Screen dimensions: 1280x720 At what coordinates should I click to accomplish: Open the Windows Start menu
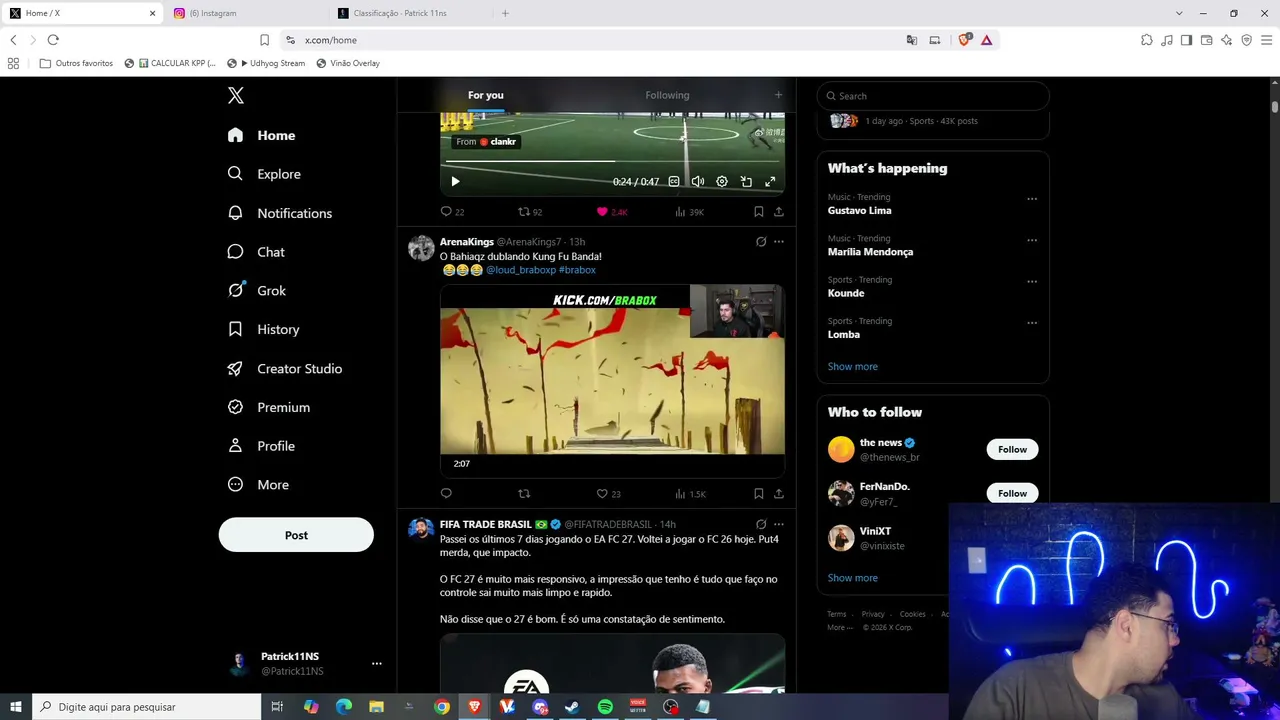(16, 707)
